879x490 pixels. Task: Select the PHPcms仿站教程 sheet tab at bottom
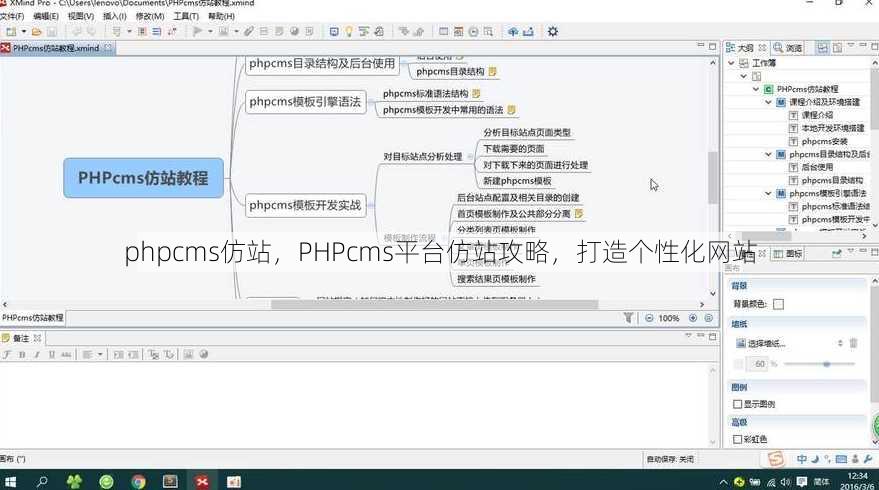33,318
